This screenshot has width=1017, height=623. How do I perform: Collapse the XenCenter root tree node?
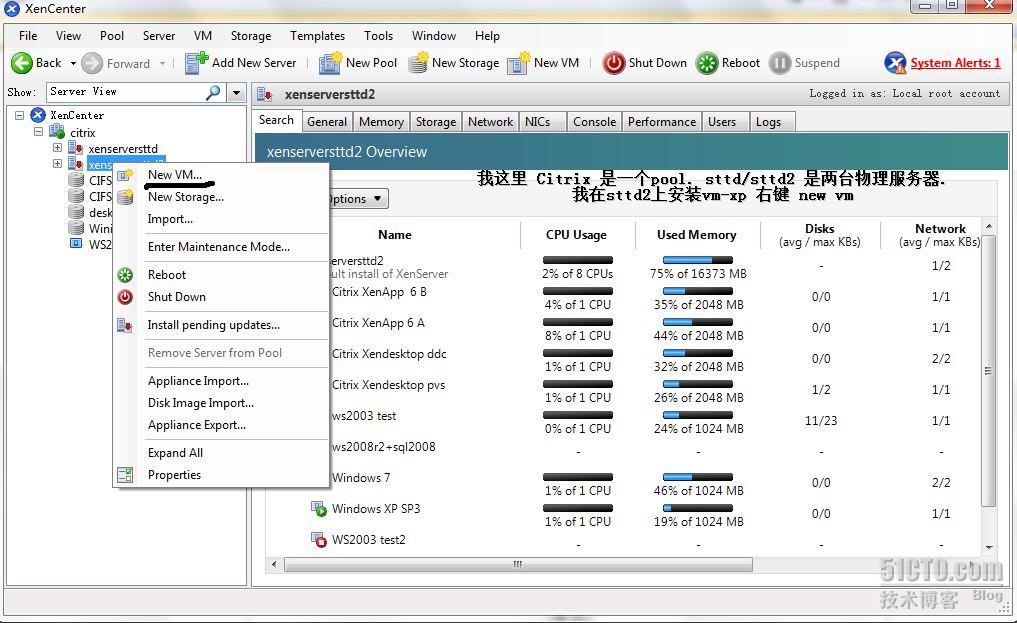coord(19,115)
